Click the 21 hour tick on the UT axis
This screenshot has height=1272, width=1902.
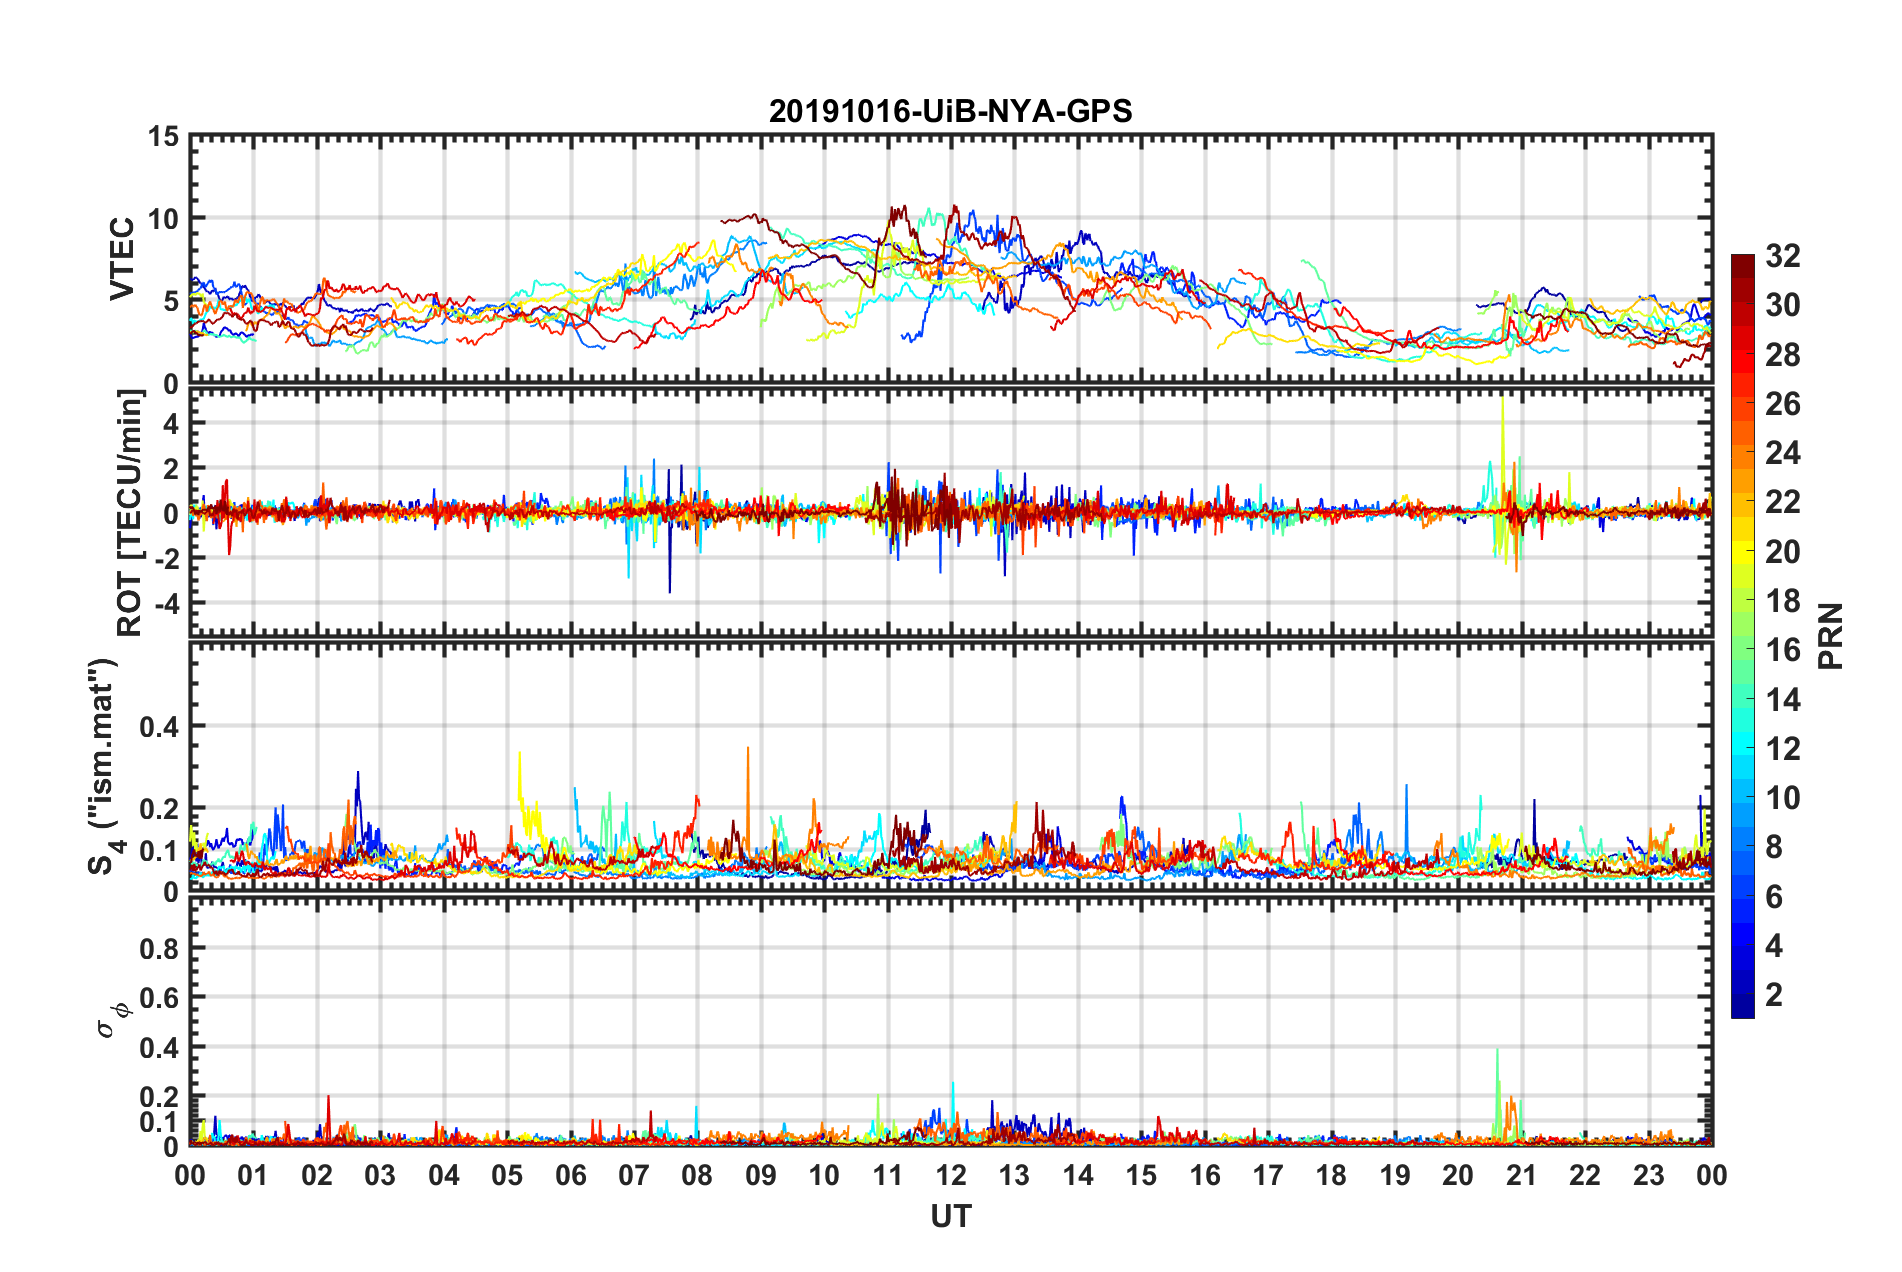1522,1175
